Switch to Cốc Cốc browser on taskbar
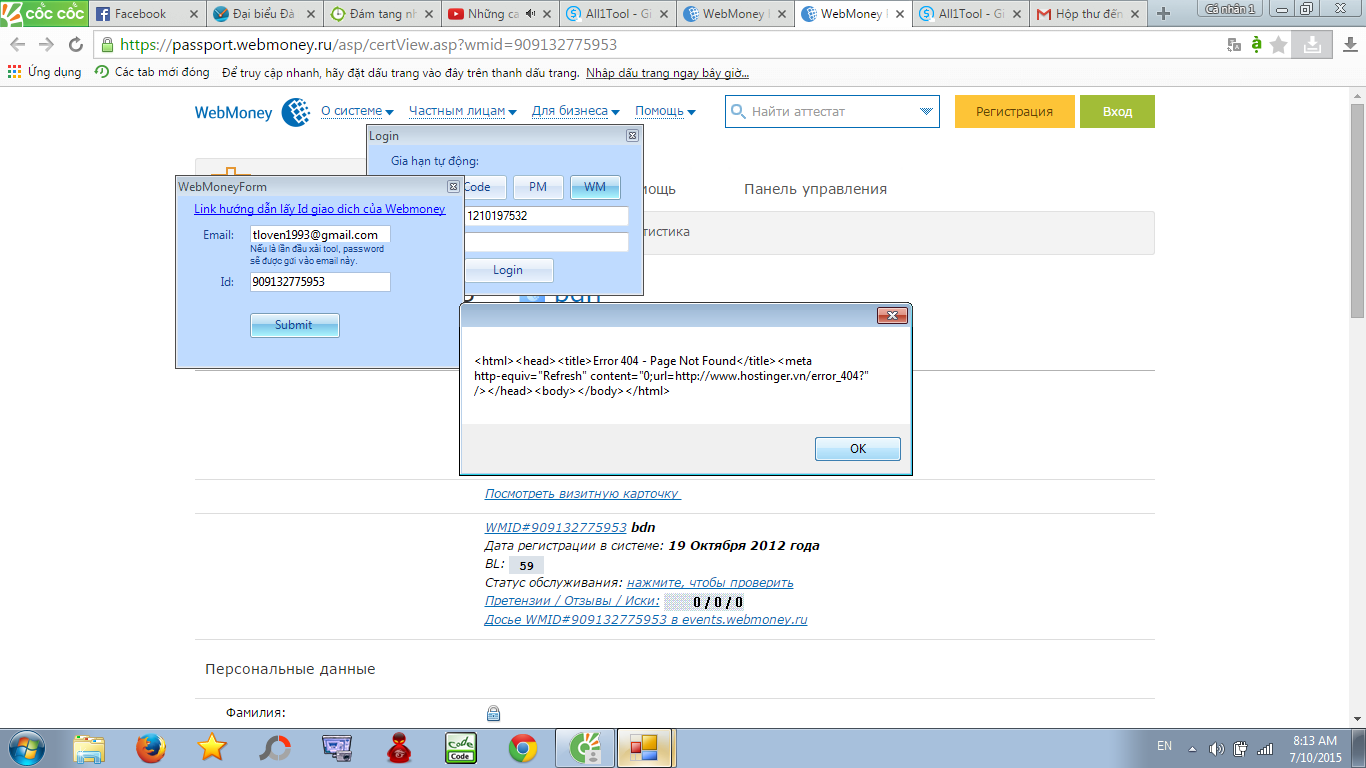The width and height of the screenshot is (1366, 768). click(584, 747)
